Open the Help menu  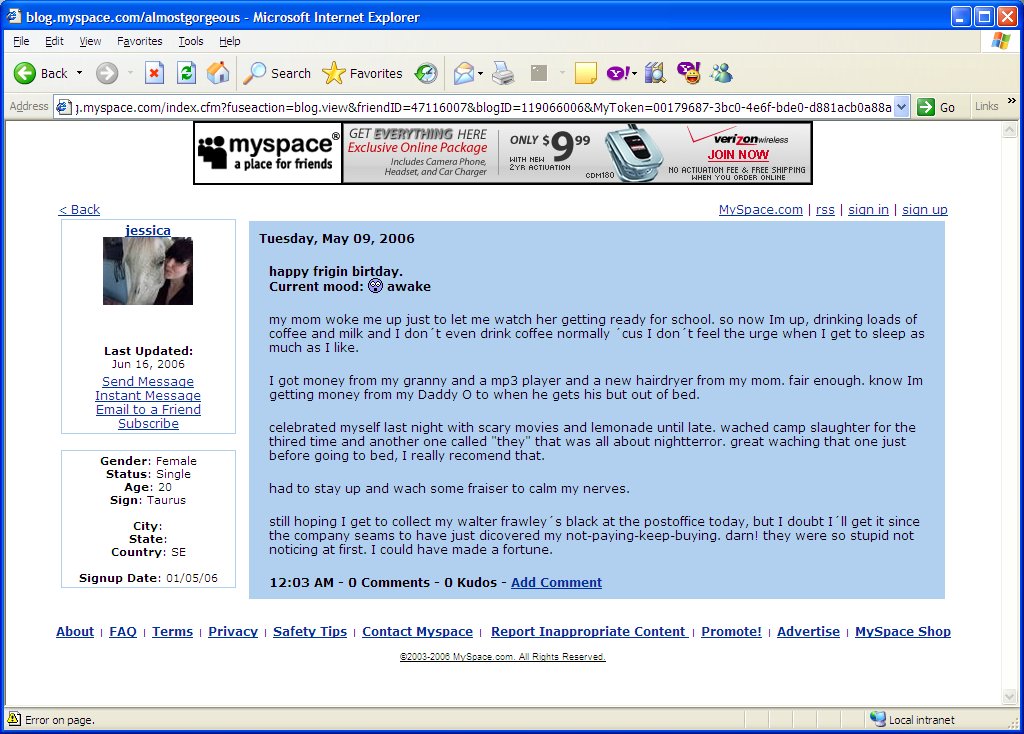(x=230, y=41)
